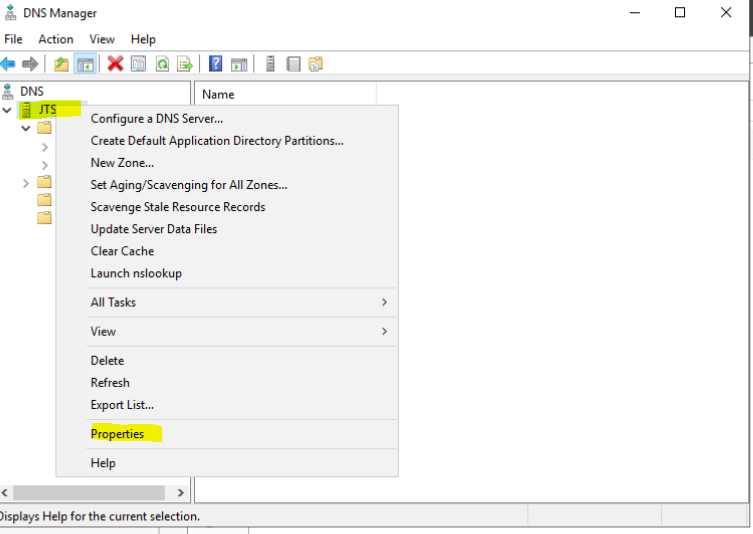
Task: Open the Help menu in menu bar
Action: (x=143, y=39)
